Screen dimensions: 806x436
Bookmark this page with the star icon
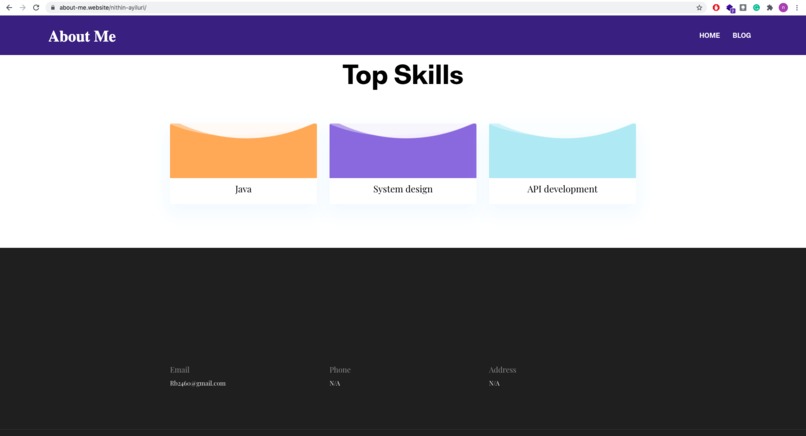pyautogui.click(x=699, y=8)
